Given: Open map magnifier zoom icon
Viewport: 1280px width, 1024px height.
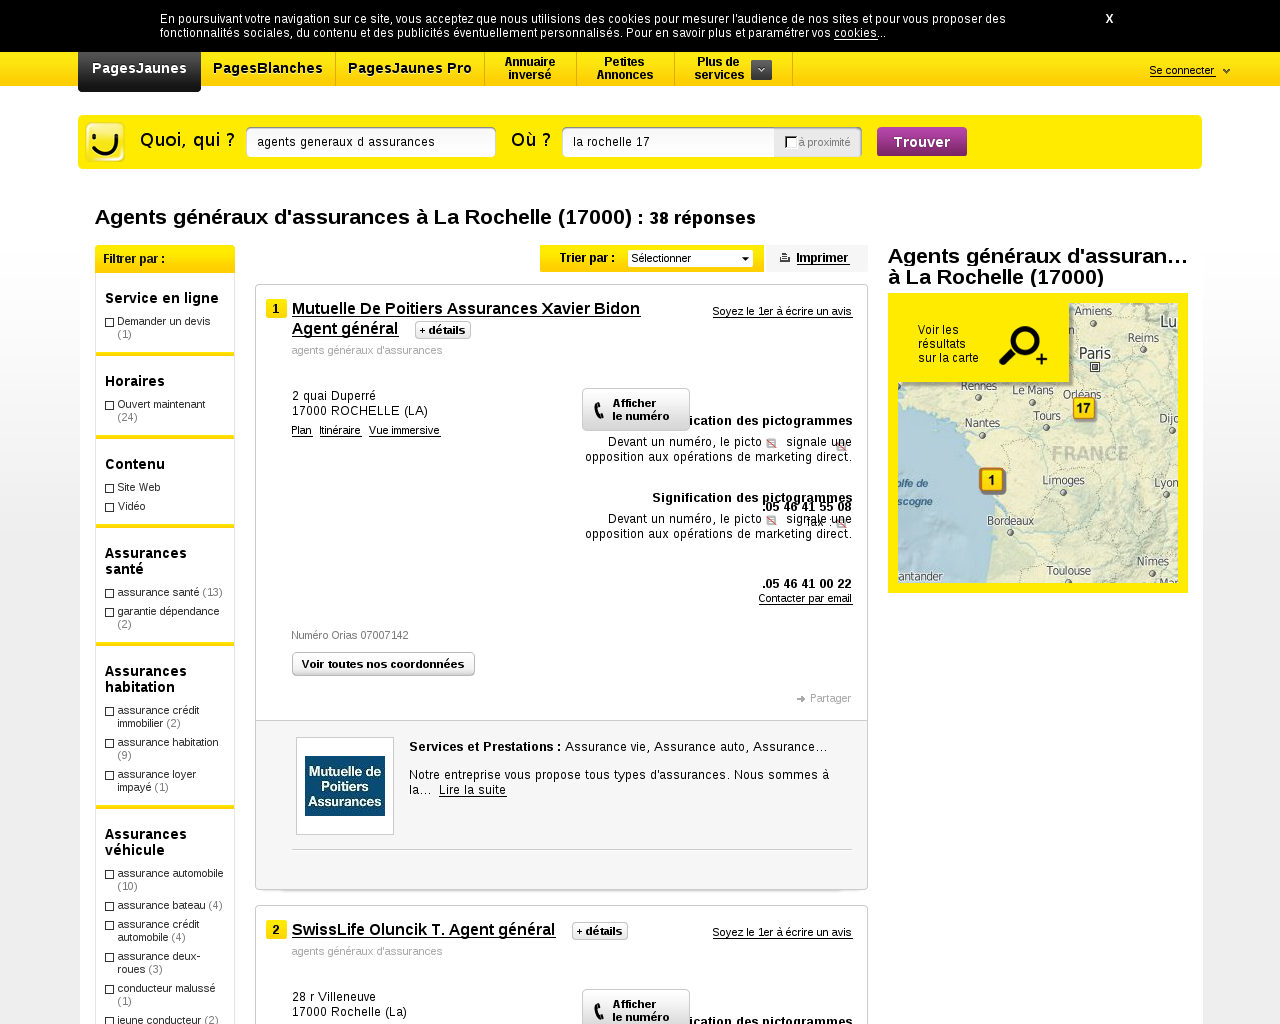Looking at the screenshot, I should click(1022, 346).
